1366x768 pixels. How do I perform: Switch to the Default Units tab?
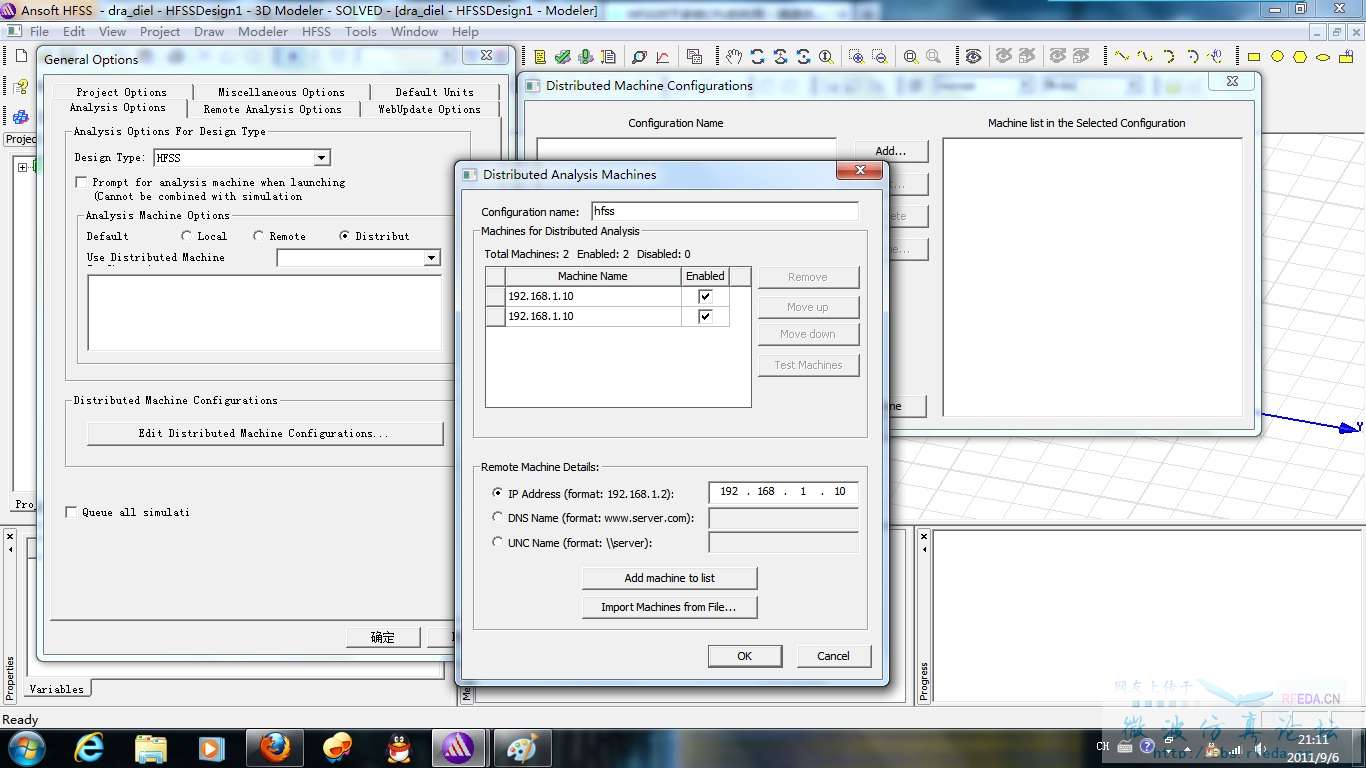point(434,92)
